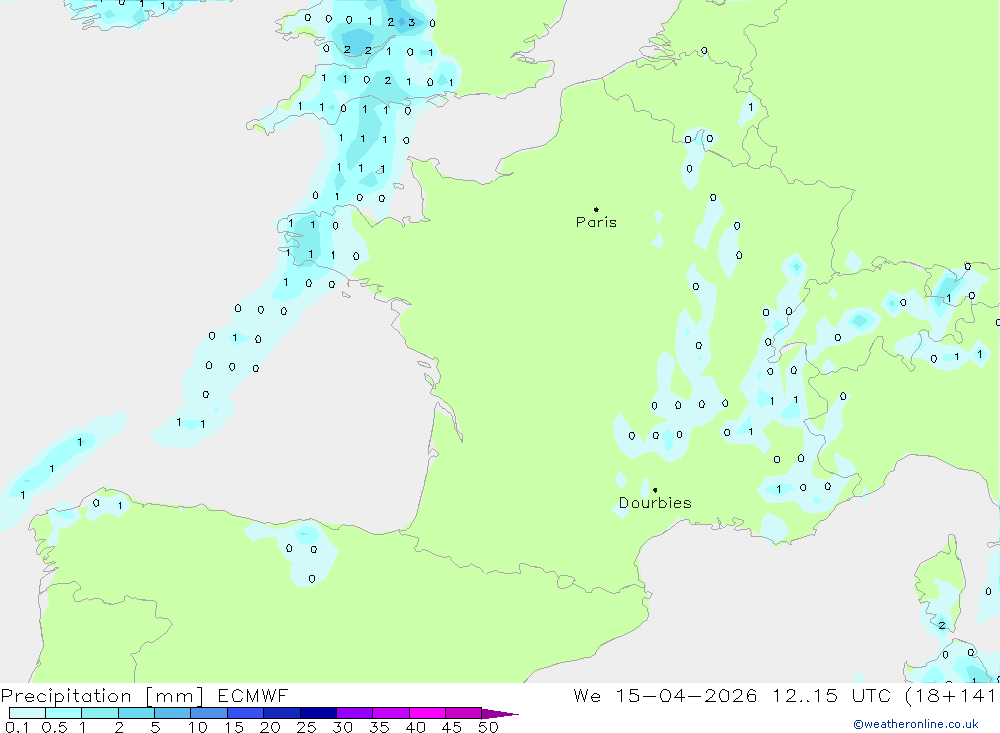Pick the 25–30 mm navy legend swatch
Viewport: 1000px width, 733px height.
coord(318,713)
